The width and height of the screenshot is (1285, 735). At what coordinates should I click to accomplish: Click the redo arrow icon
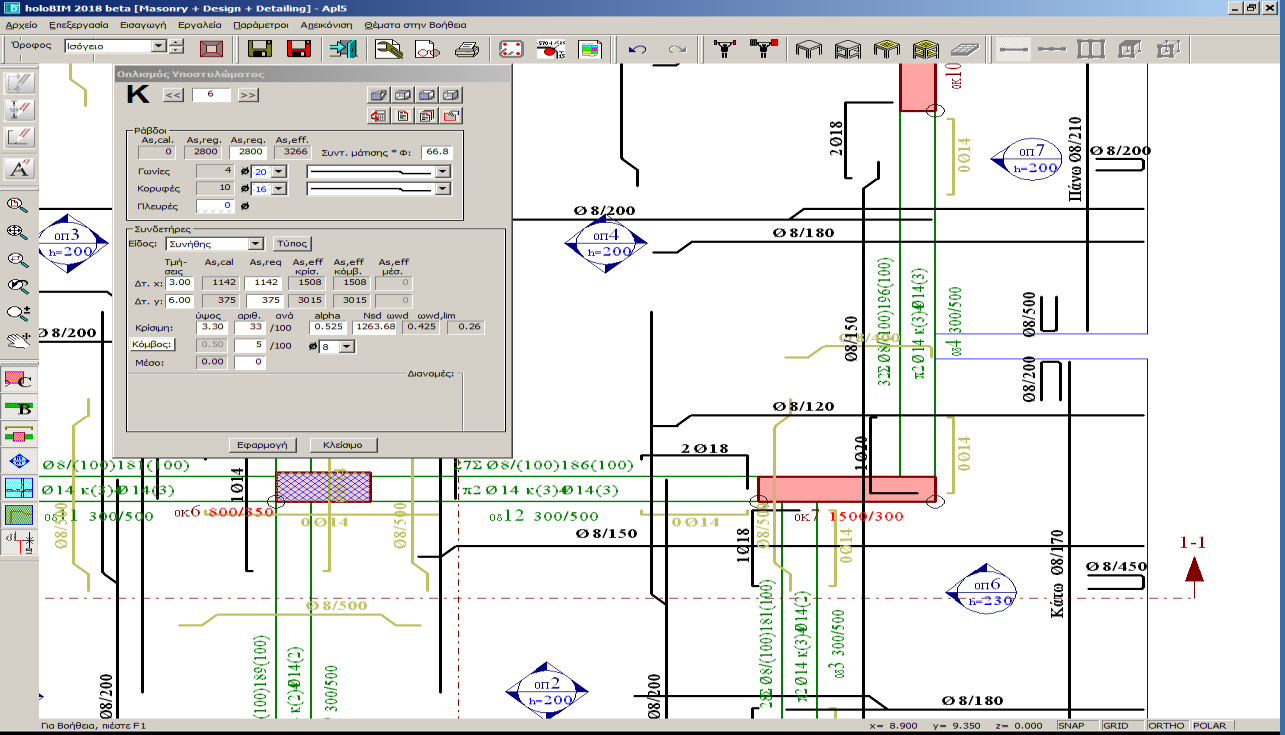click(x=677, y=48)
